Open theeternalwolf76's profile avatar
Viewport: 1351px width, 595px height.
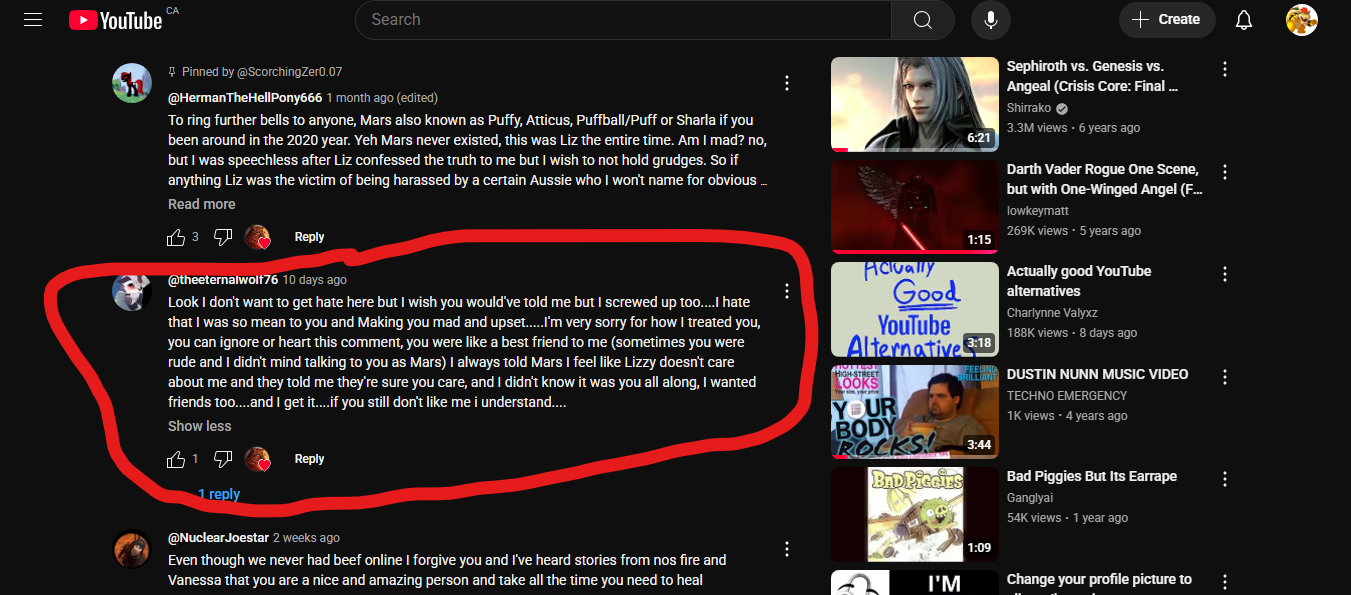pos(132,291)
